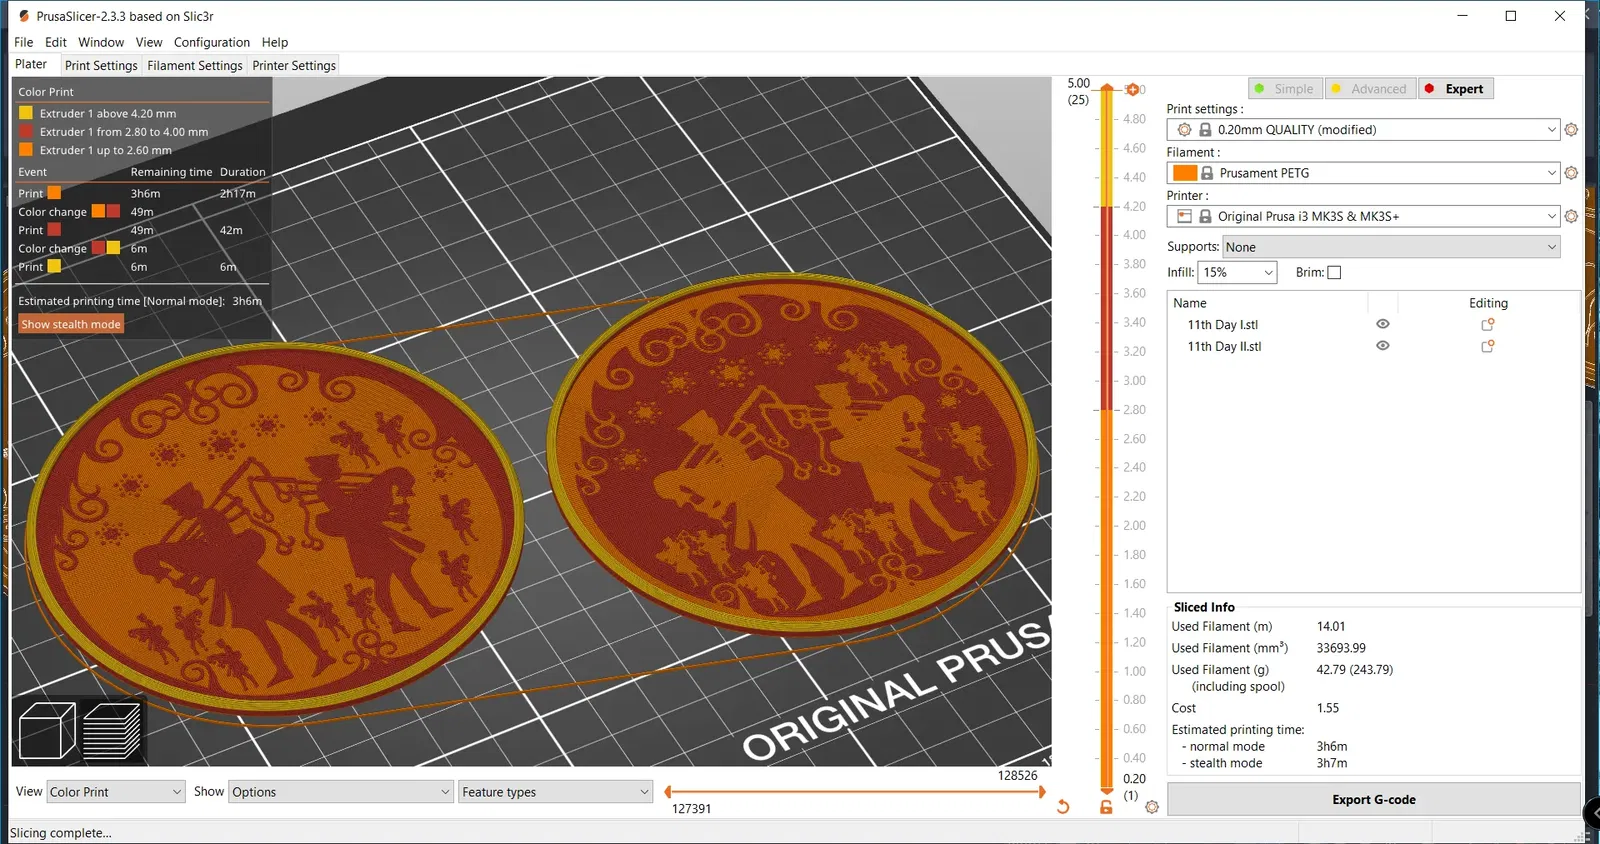Click the Export G-code button

[1374, 800]
